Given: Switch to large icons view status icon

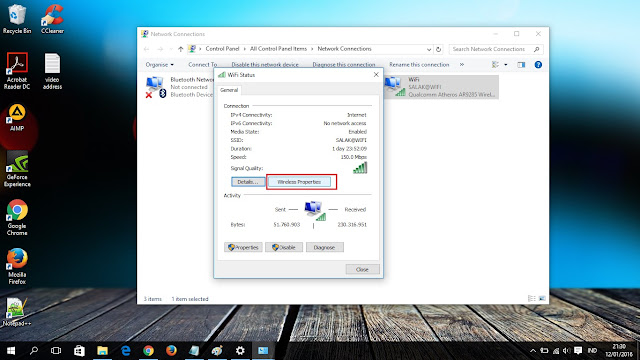Looking at the screenshot, I should tap(542, 299).
